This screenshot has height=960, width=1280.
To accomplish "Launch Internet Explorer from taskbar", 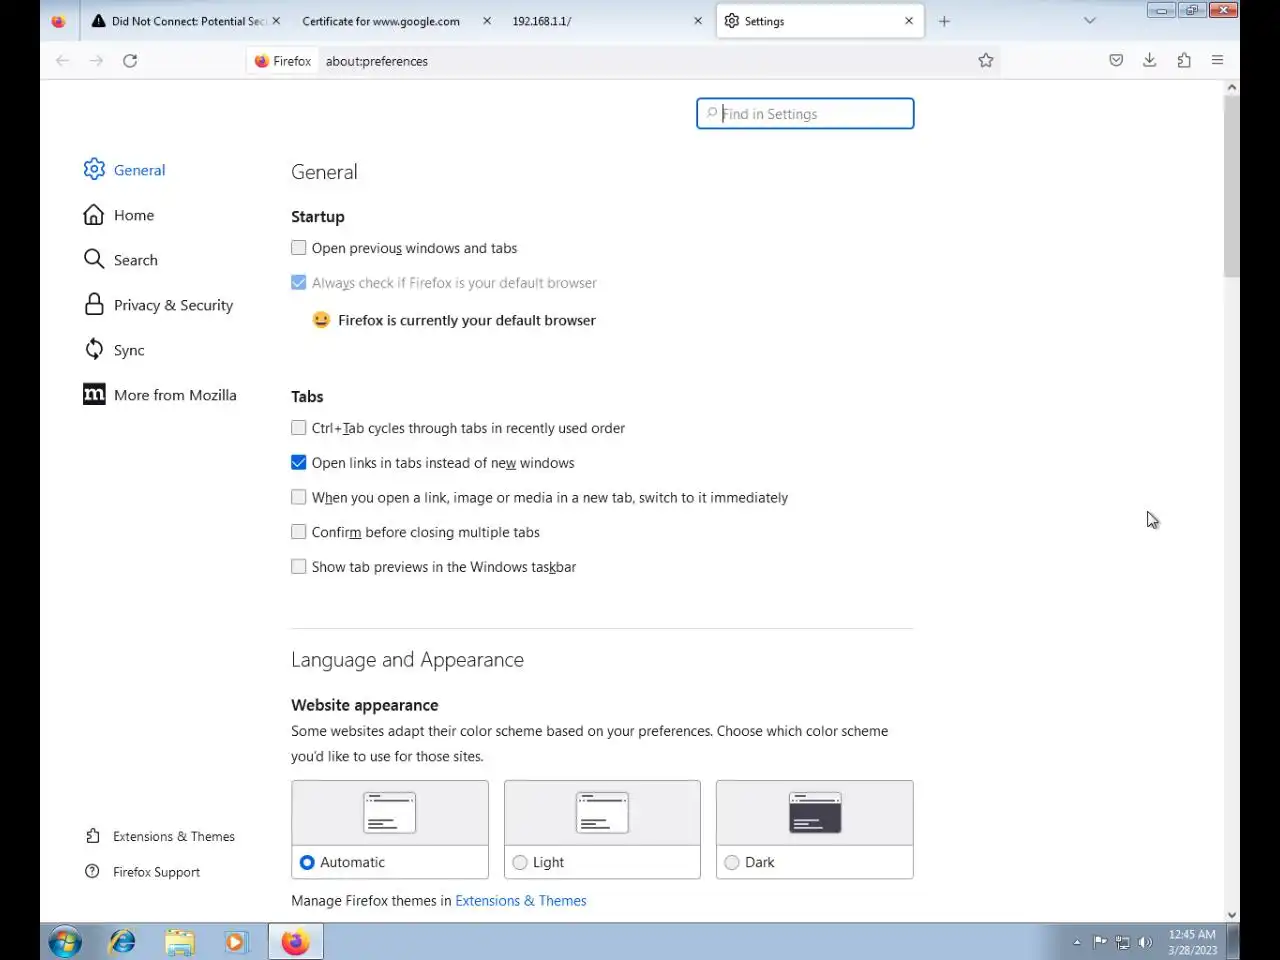I will click(x=122, y=942).
